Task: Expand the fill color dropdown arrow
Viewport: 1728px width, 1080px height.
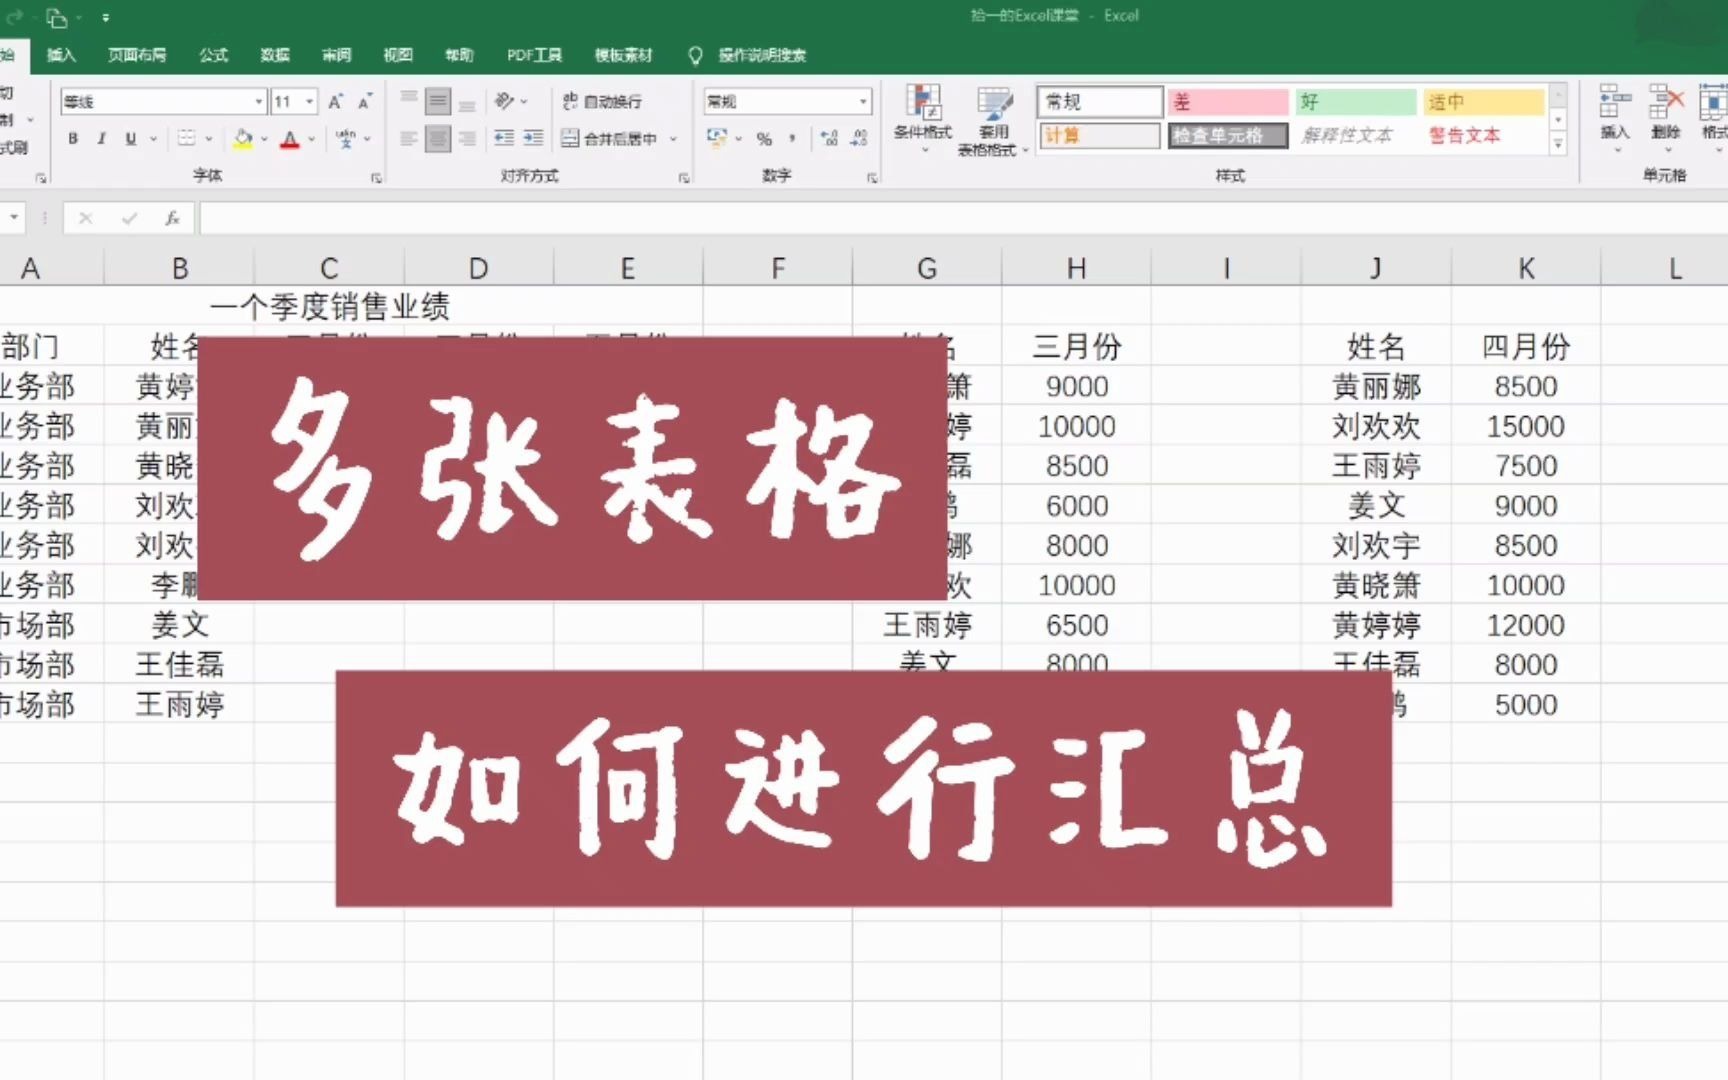Action: pyautogui.click(x=263, y=138)
